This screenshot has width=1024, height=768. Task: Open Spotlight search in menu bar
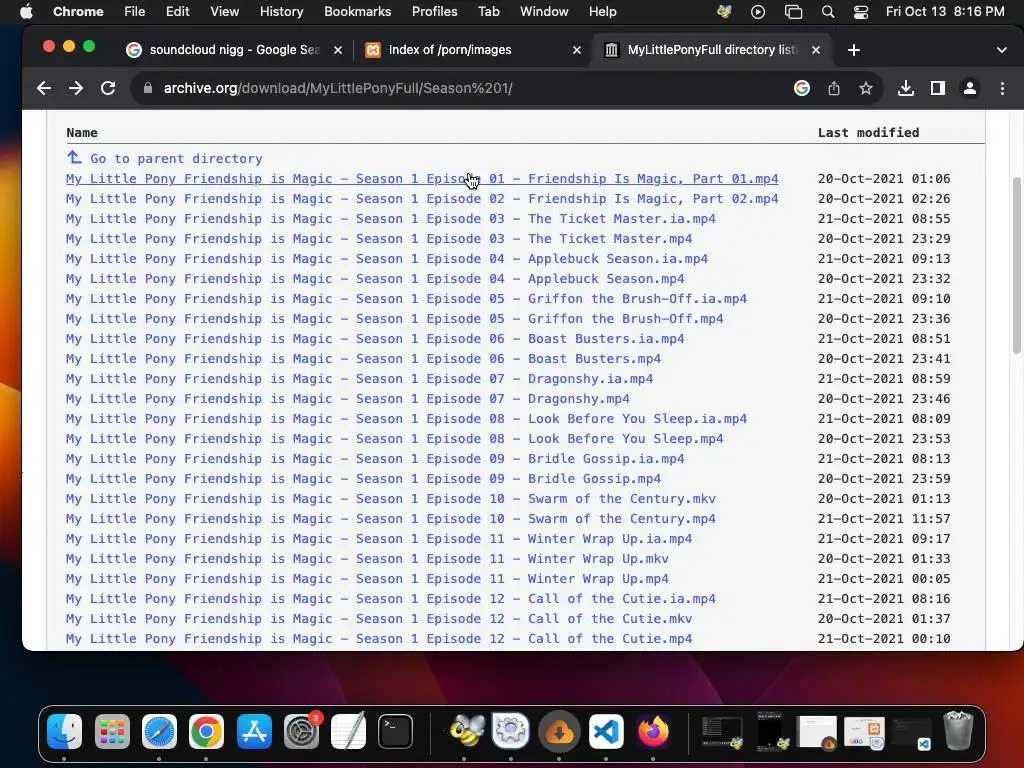coord(827,11)
